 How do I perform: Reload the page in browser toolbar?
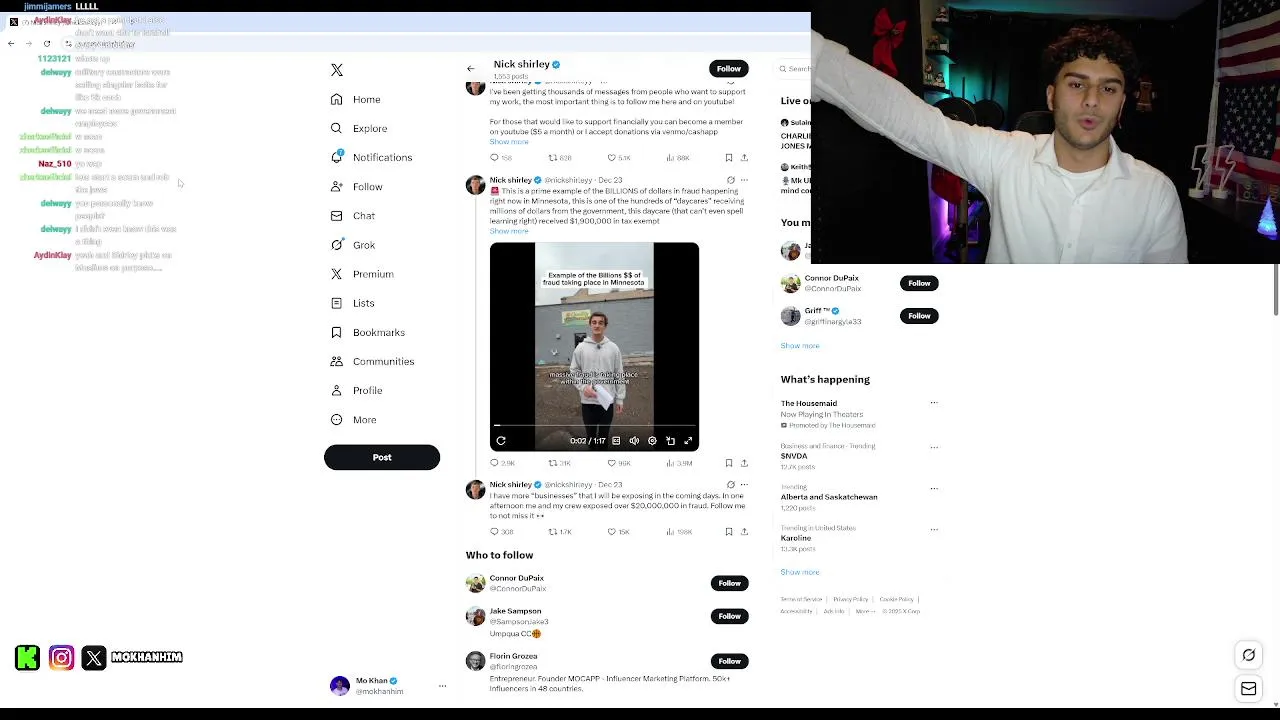[46, 44]
